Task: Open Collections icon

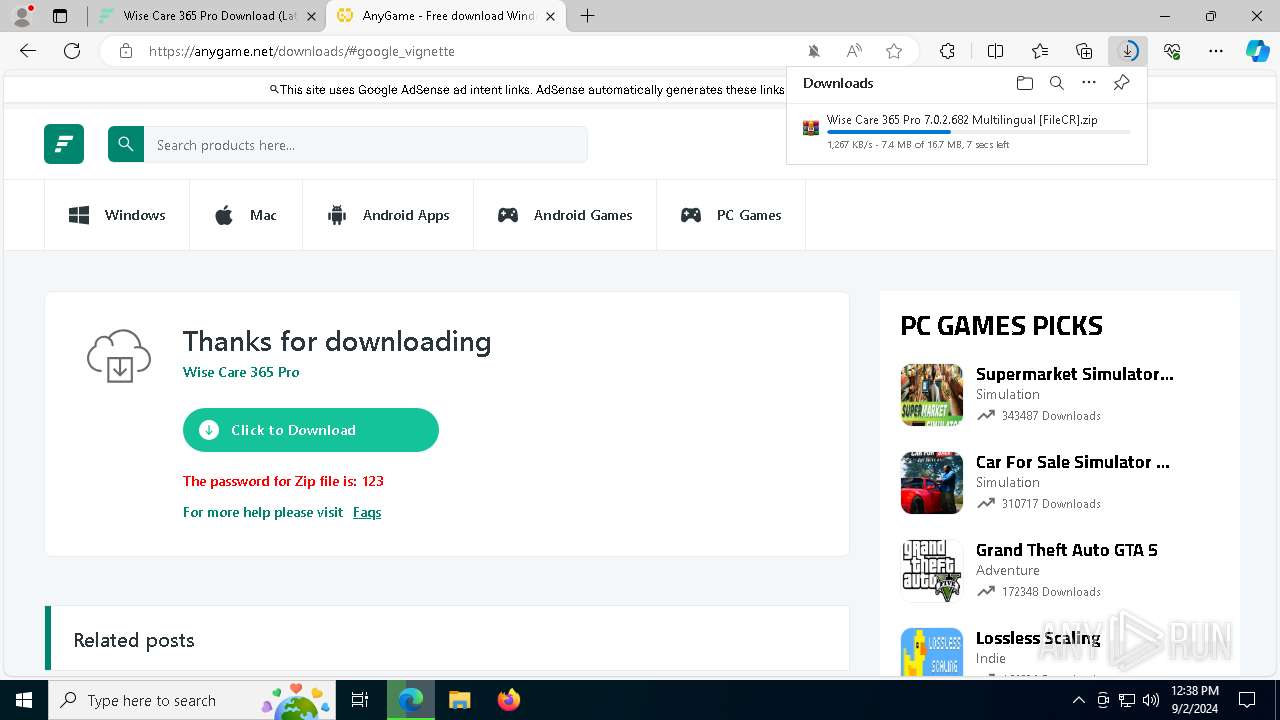Action: coord(1084,51)
